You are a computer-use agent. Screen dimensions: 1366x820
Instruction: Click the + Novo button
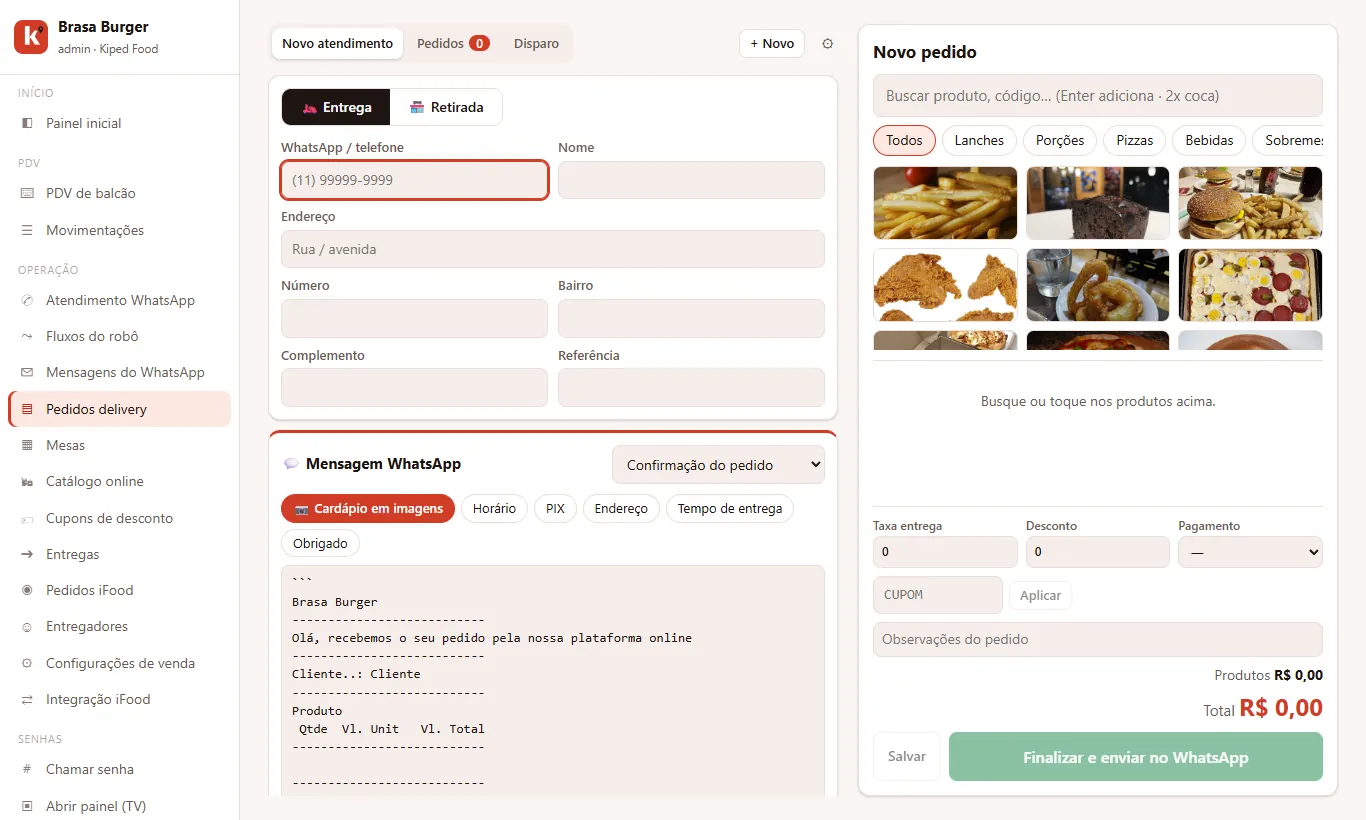click(772, 43)
